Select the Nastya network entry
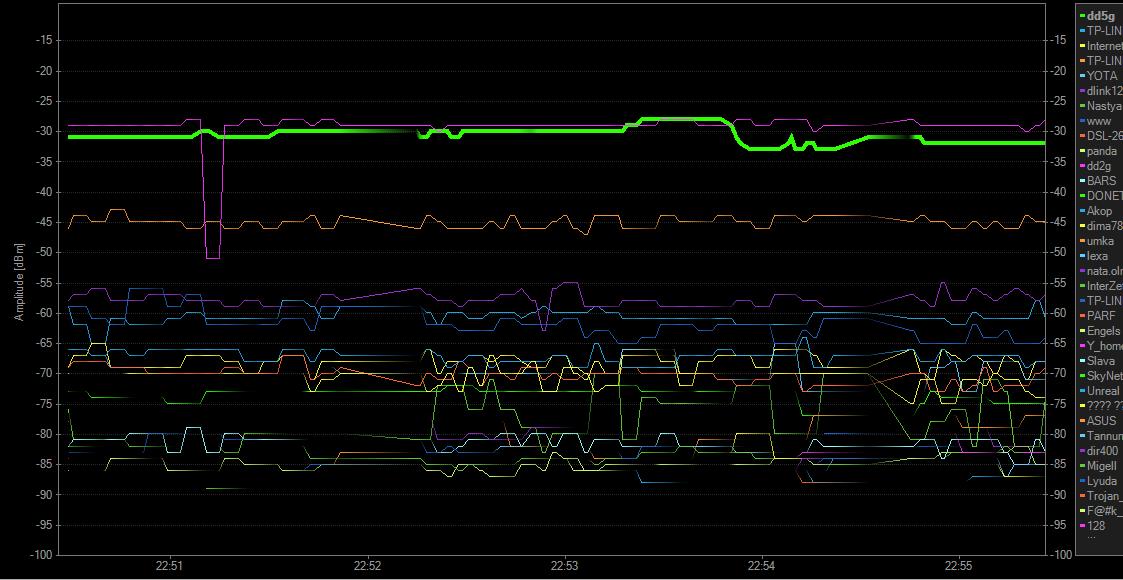 pyautogui.click(x=1099, y=105)
